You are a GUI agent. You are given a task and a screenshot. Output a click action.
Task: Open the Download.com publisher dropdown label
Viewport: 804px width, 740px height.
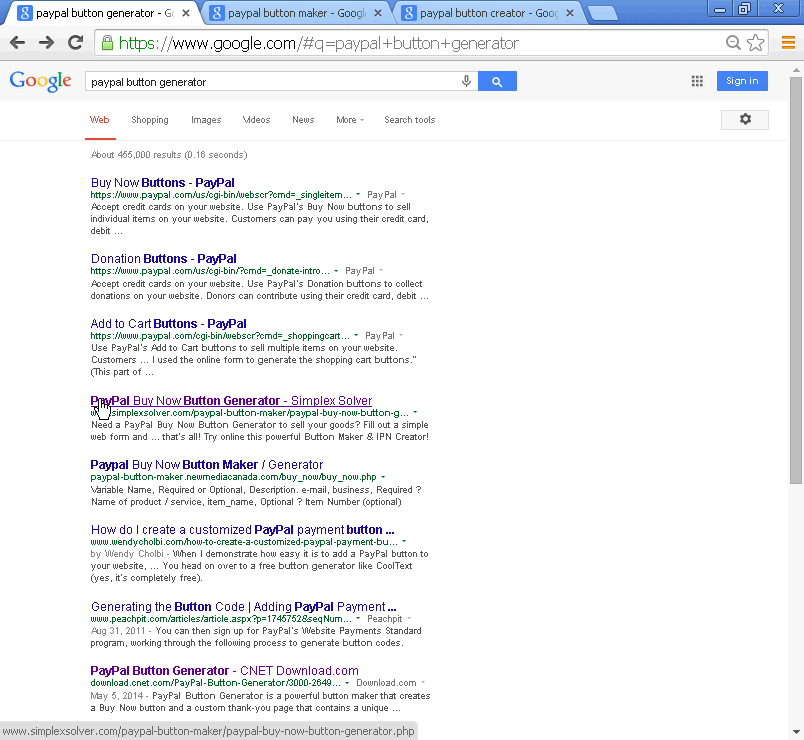[x=391, y=683]
